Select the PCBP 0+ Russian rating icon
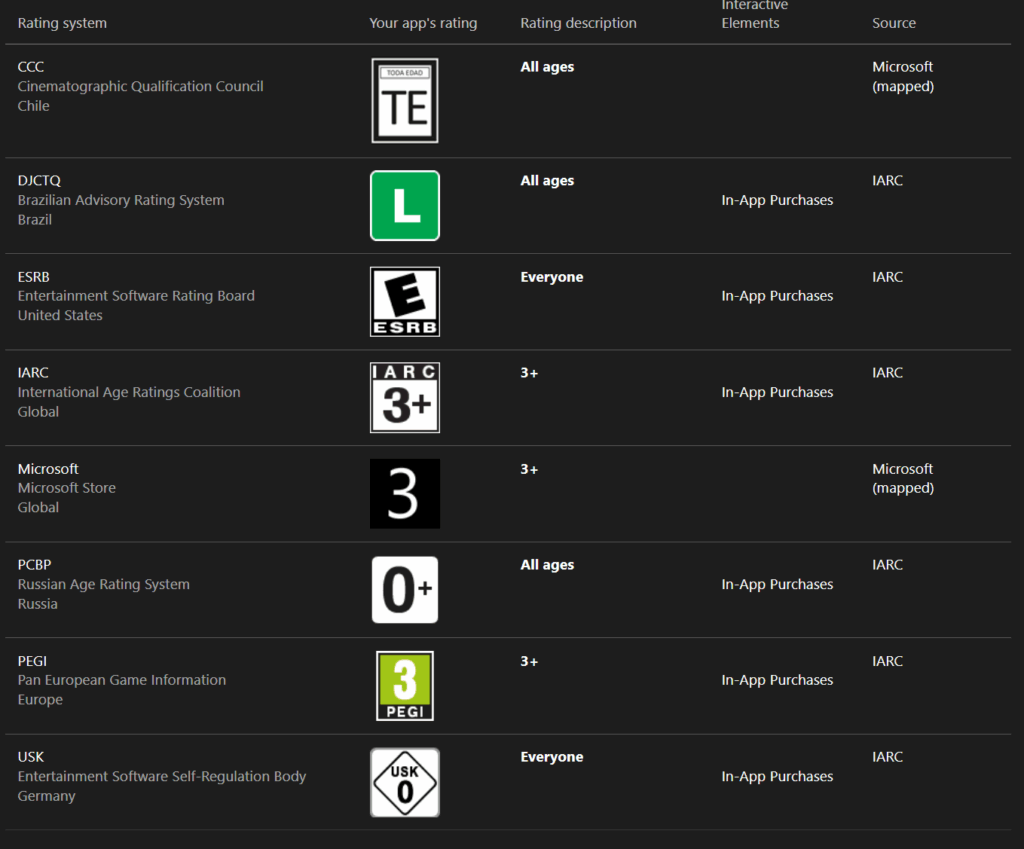Viewport: 1024px width, 849px height. [x=405, y=590]
